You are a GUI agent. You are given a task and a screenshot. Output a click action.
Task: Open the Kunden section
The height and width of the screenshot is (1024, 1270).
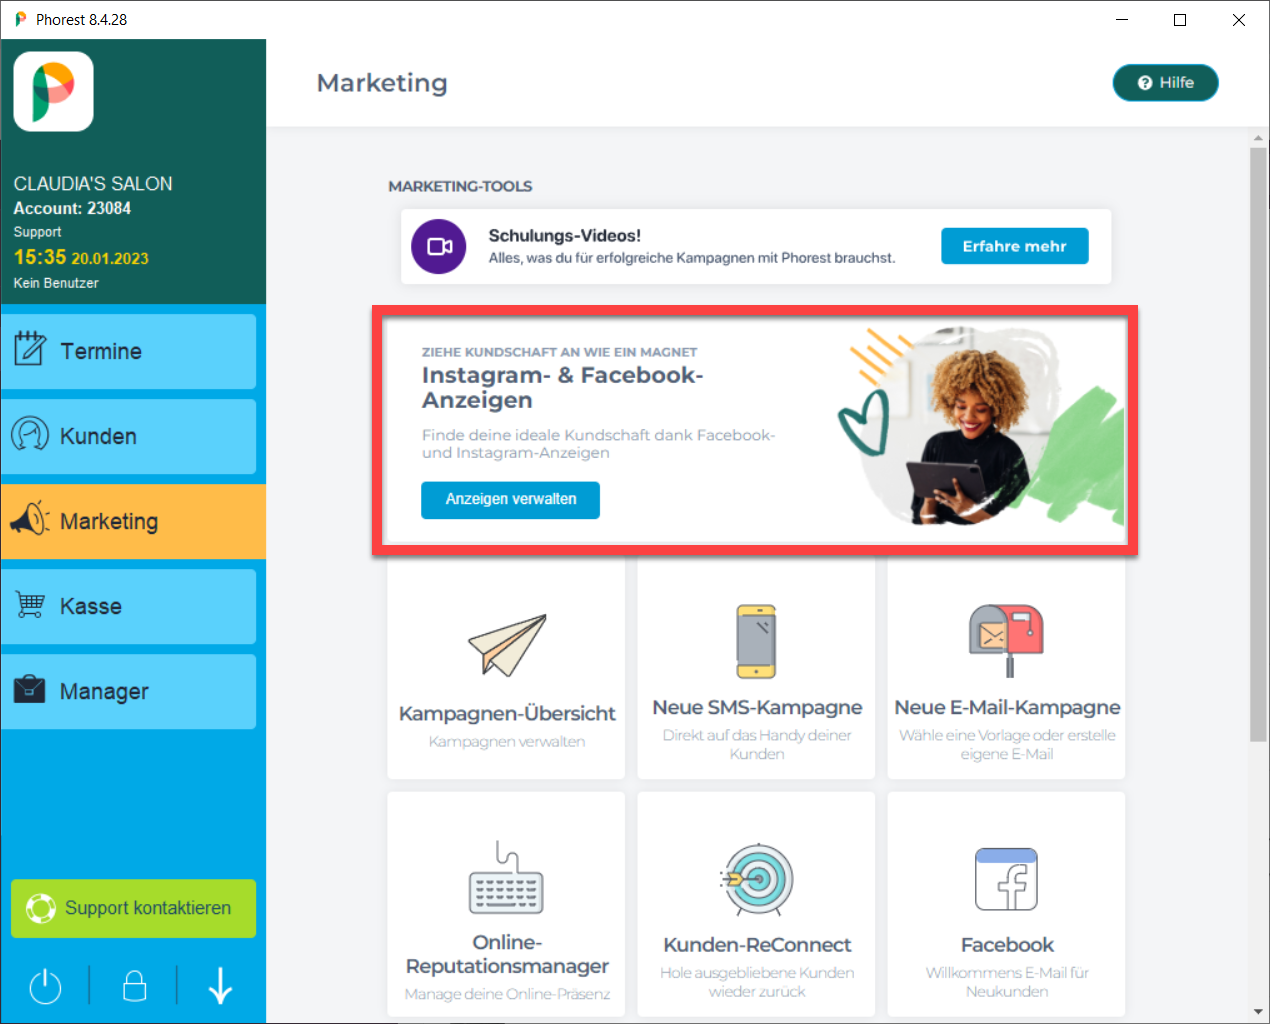tap(128, 436)
